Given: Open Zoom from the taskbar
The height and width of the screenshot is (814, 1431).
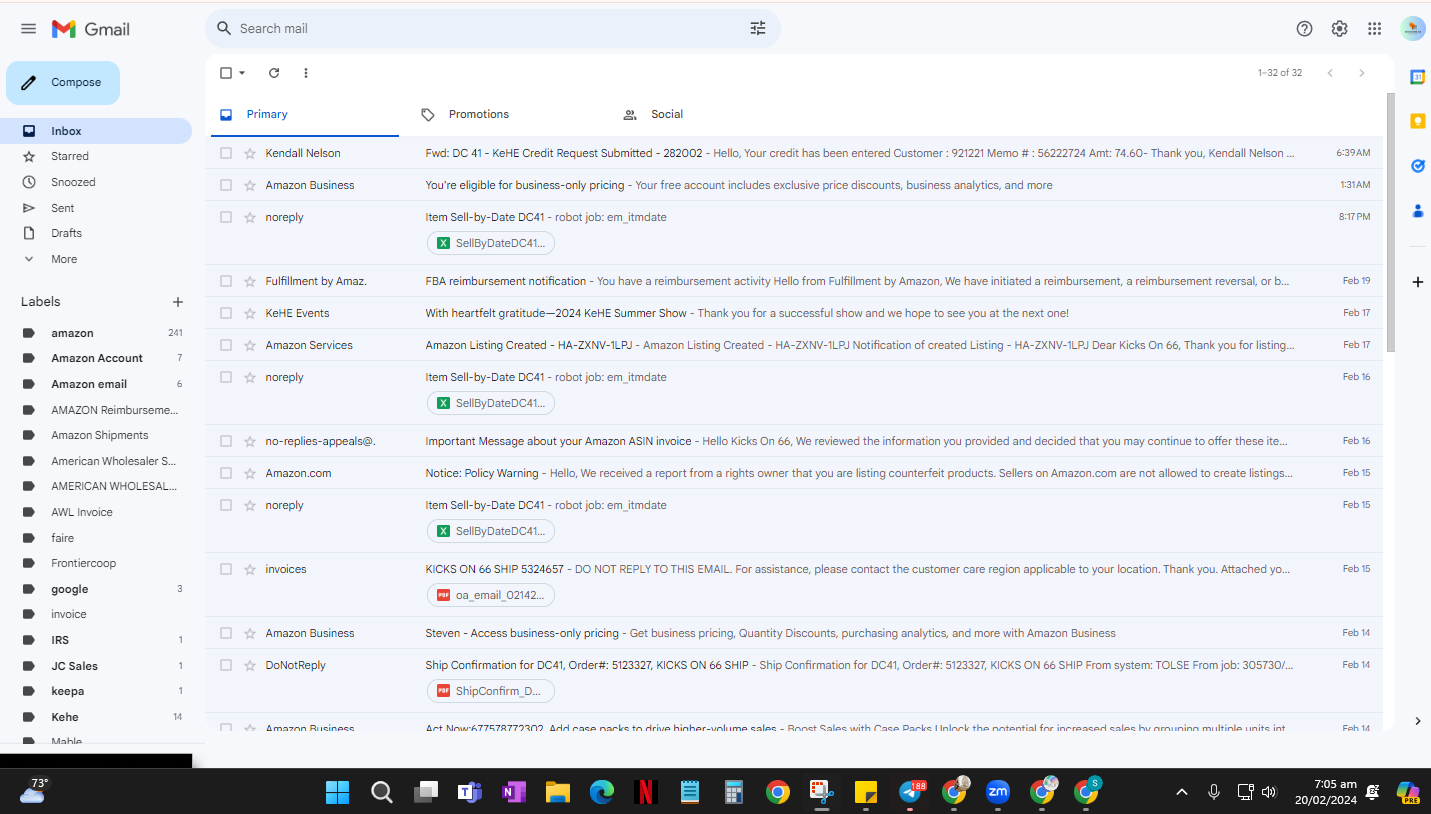Looking at the screenshot, I should [x=998, y=792].
